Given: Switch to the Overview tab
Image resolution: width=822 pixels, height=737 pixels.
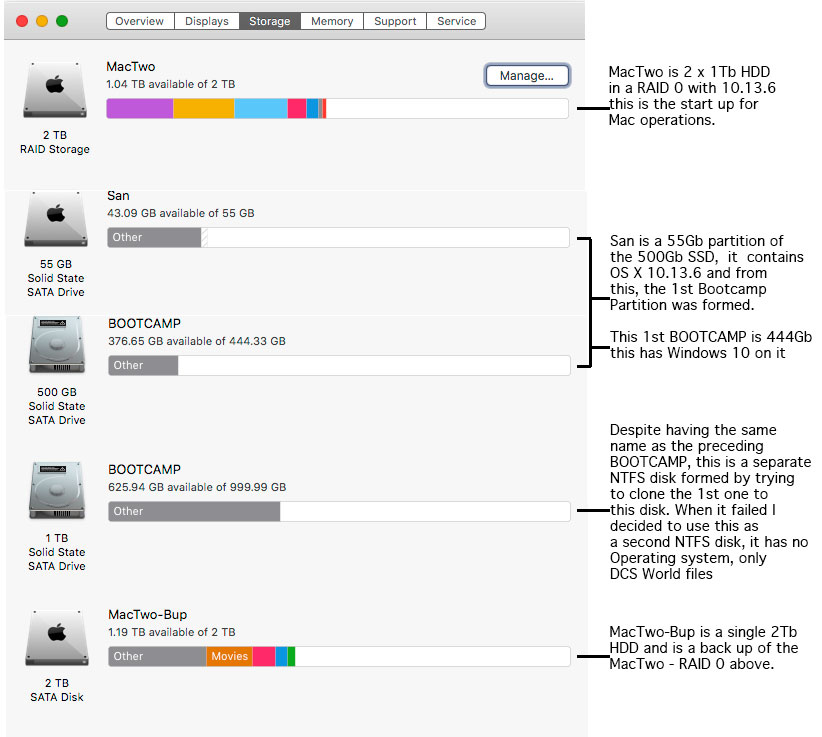Looking at the screenshot, I should pos(140,21).
